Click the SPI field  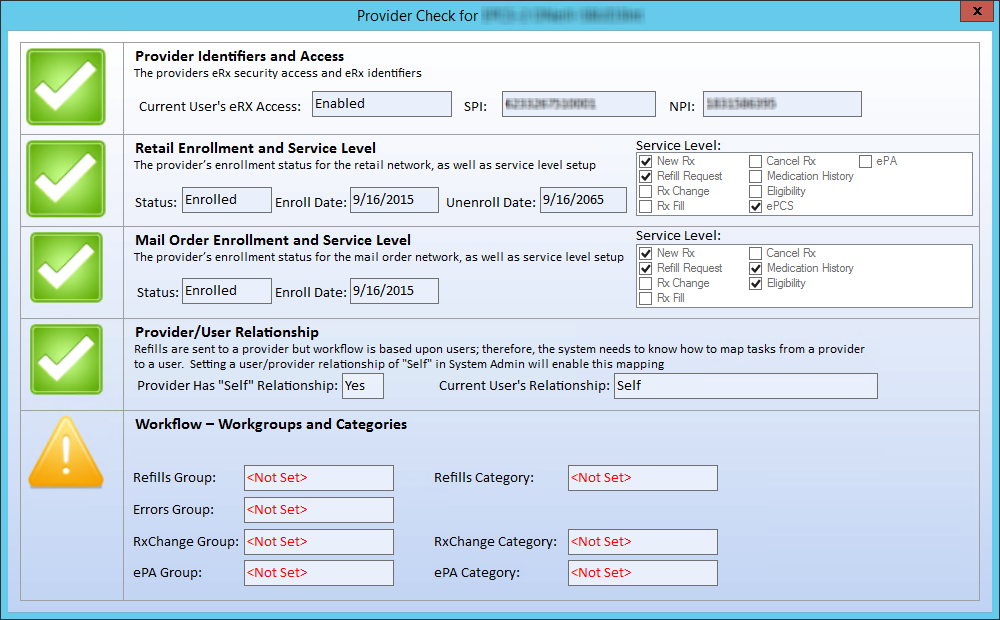(x=578, y=104)
